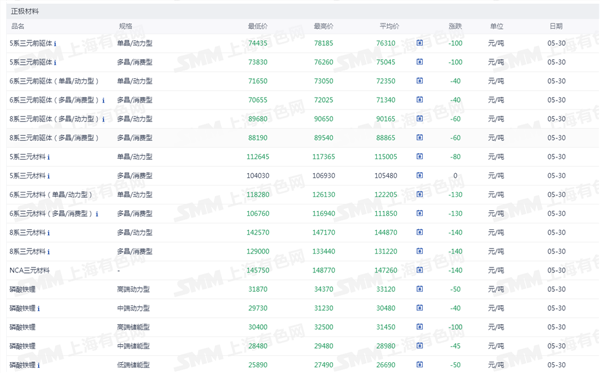Show info icon for 8系三元材料 priced 129000
The image size is (600, 373).
point(49,252)
